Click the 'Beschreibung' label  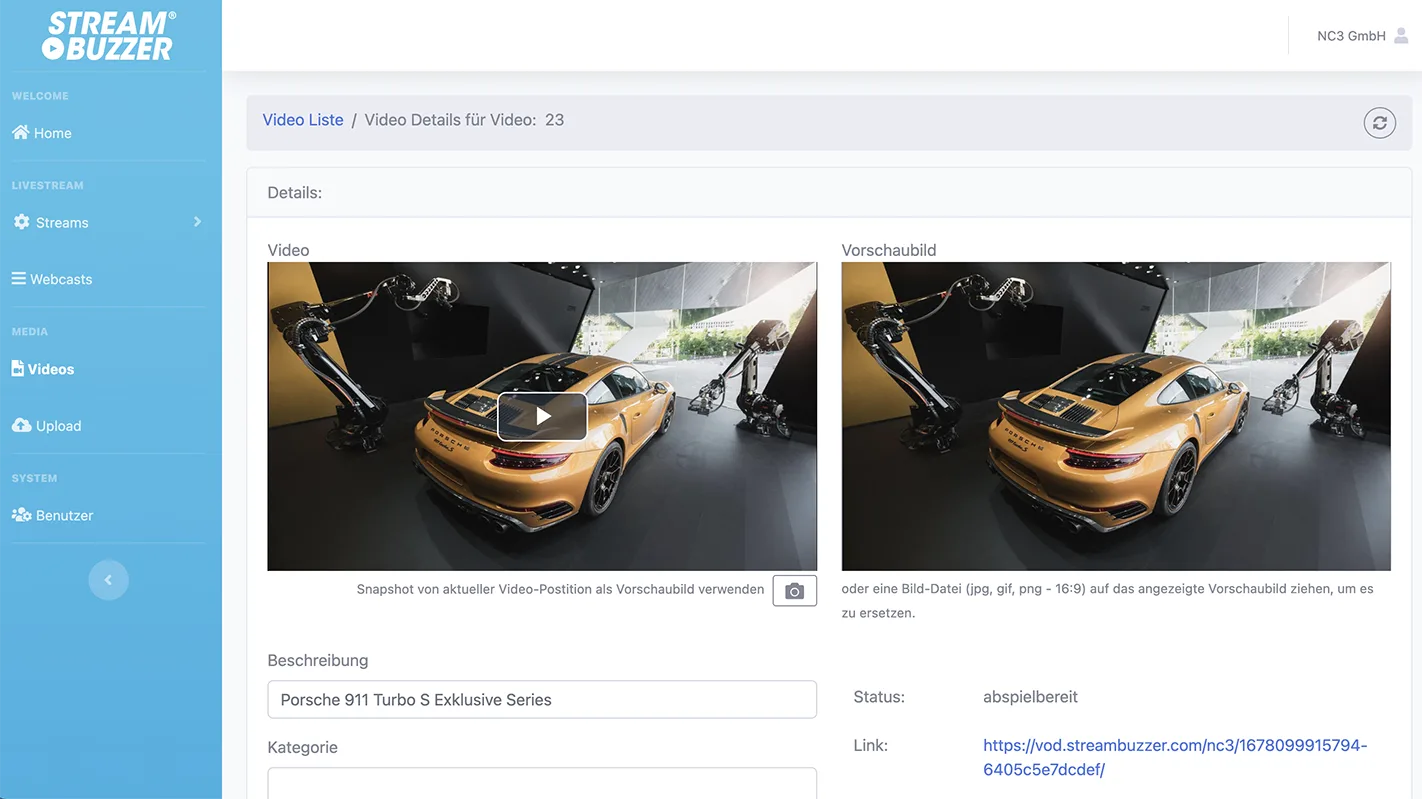point(318,660)
